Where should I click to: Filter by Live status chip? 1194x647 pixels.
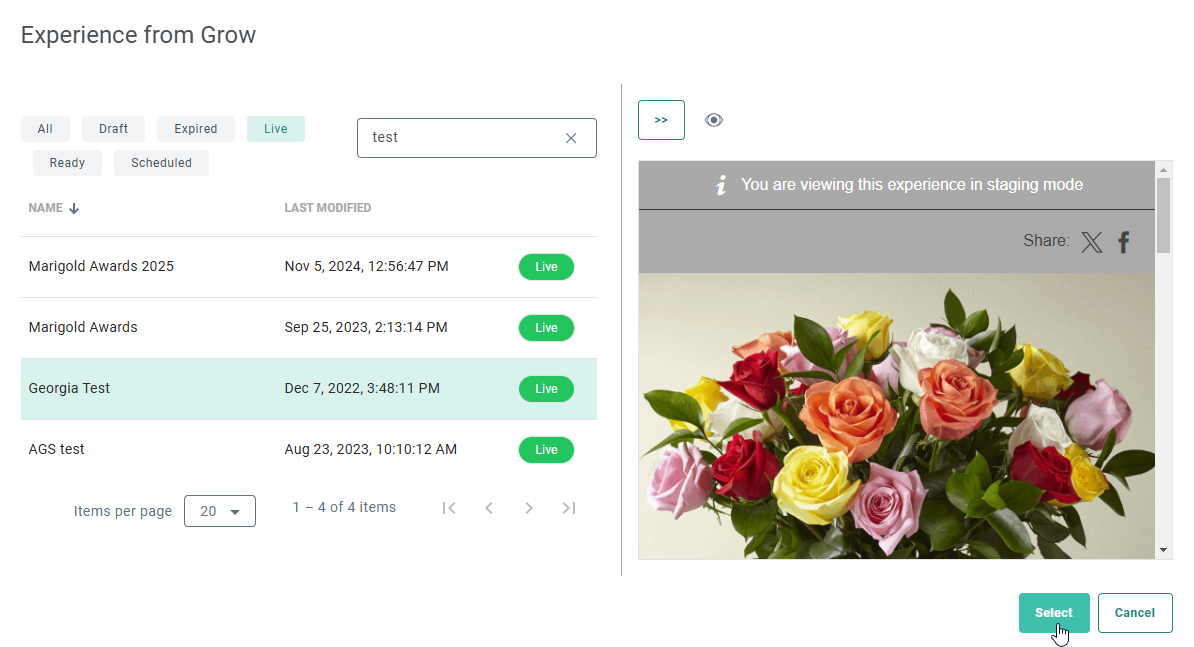click(x=275, y=129)
